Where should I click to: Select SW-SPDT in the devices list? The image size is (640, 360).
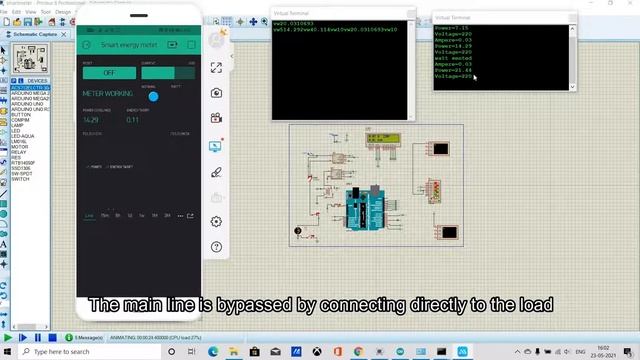coord(22,173)
